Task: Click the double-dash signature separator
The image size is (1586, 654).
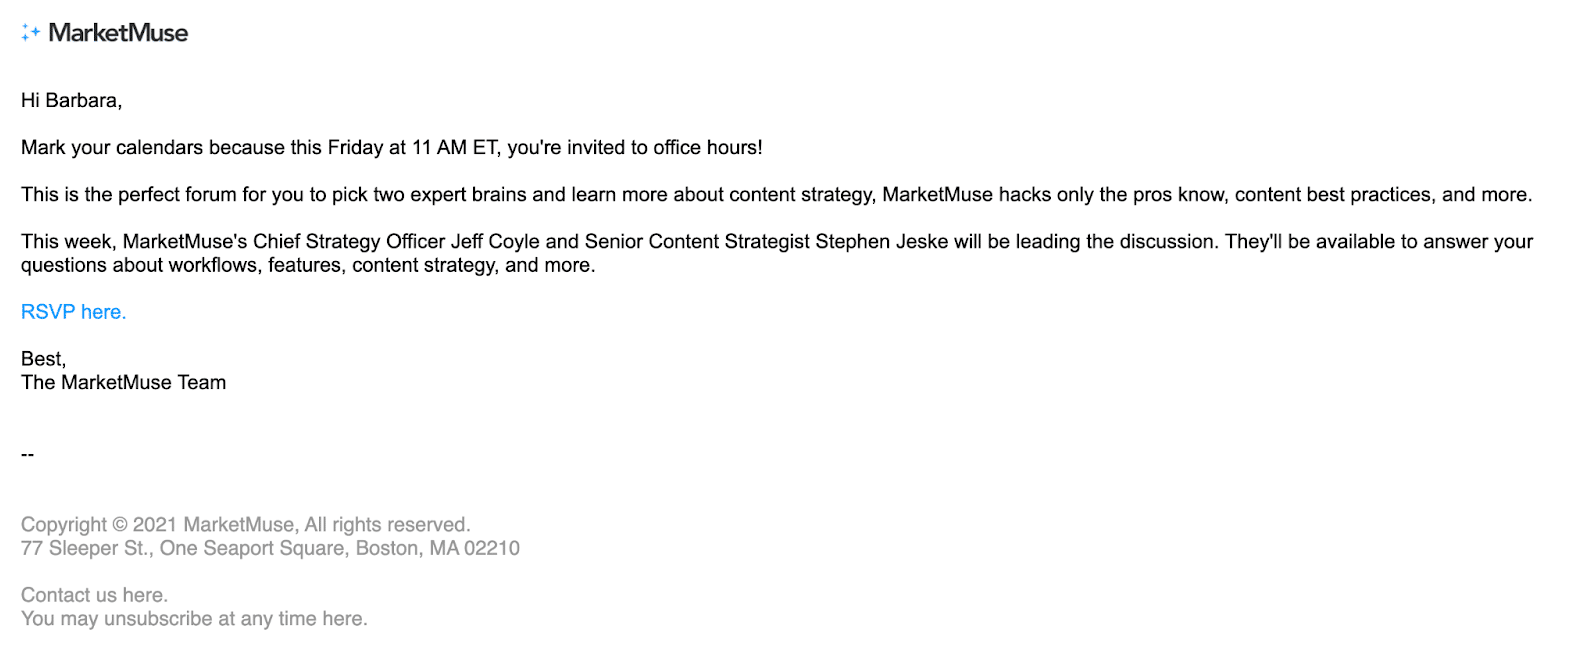Action: [x=27, y=454]
